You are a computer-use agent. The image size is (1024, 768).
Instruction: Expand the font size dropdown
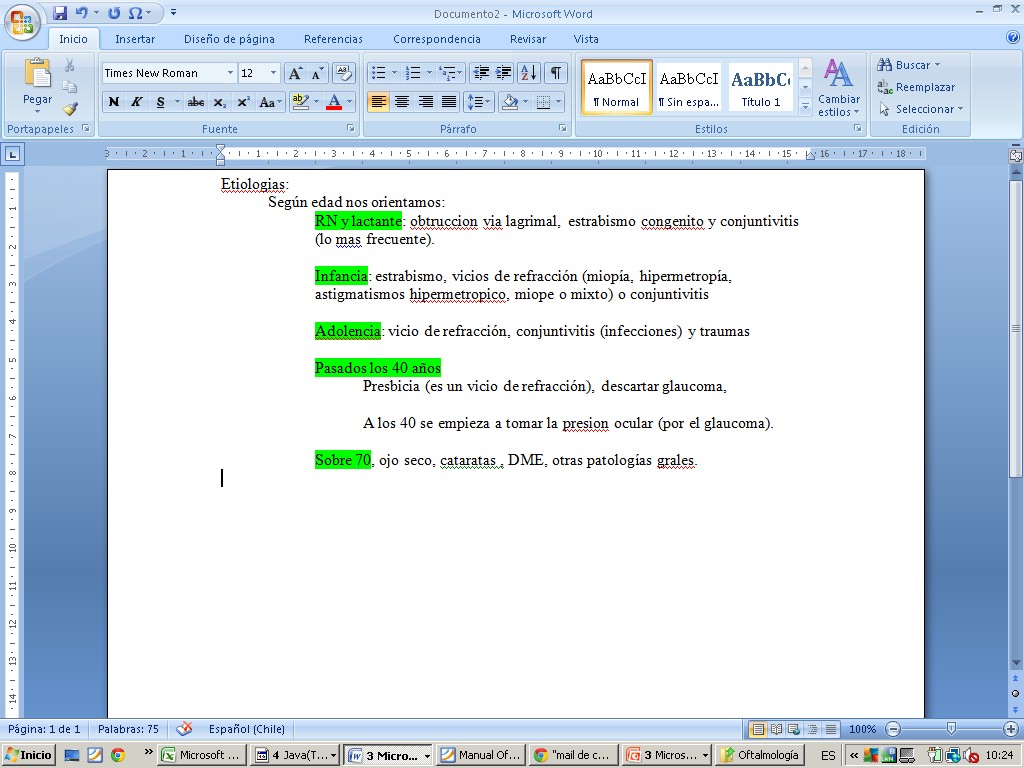[274, 73]
